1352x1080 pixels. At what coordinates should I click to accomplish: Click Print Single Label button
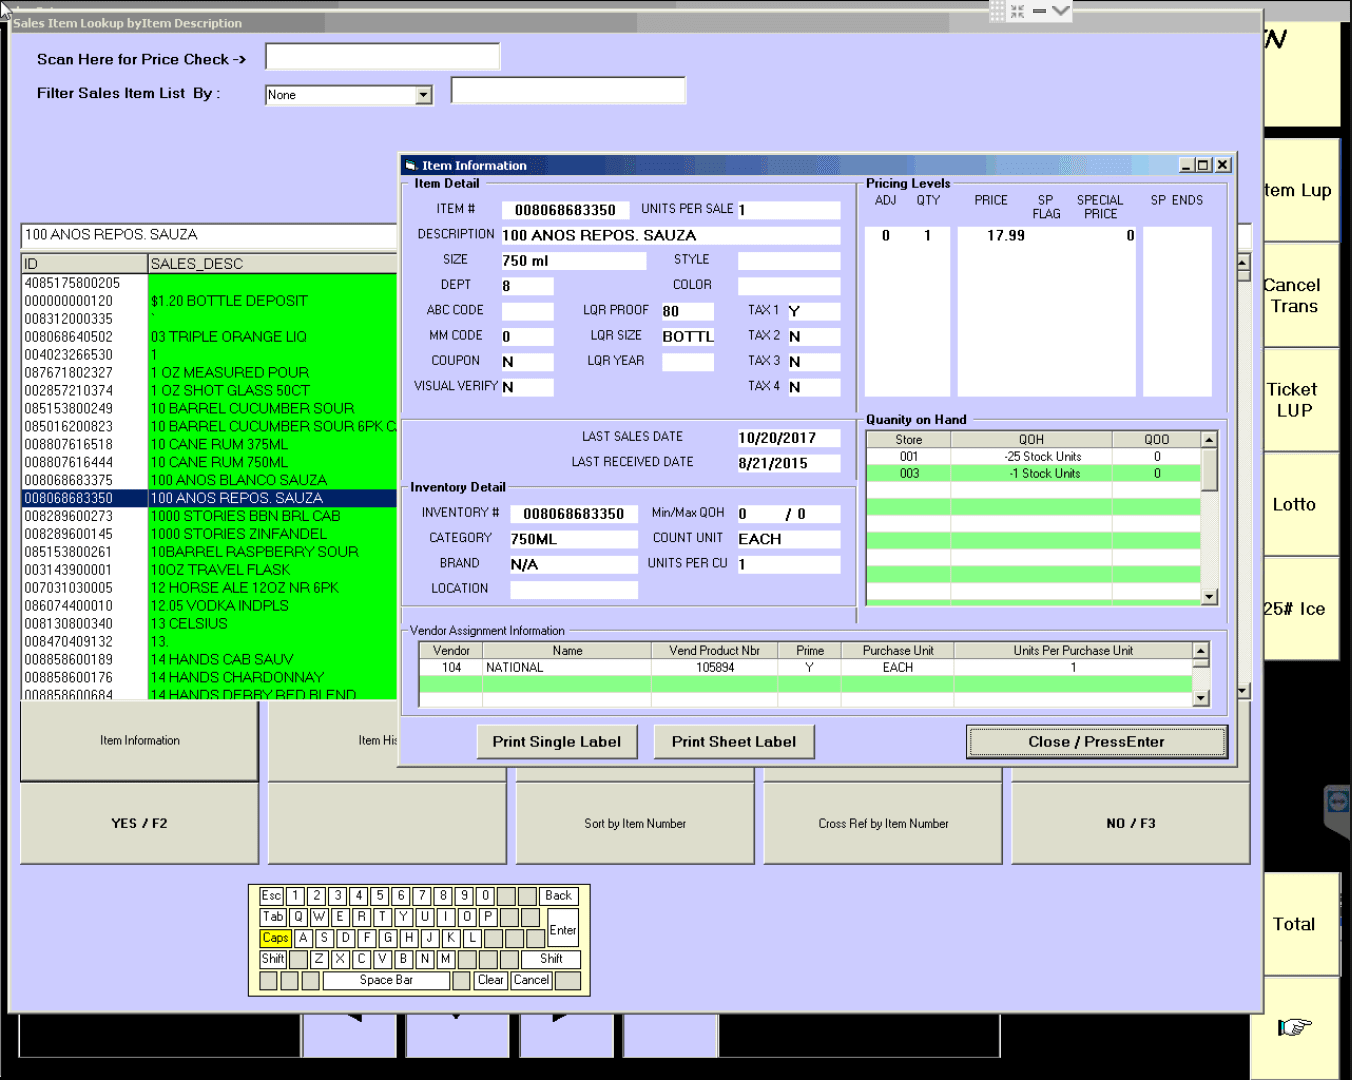point(556,742)
